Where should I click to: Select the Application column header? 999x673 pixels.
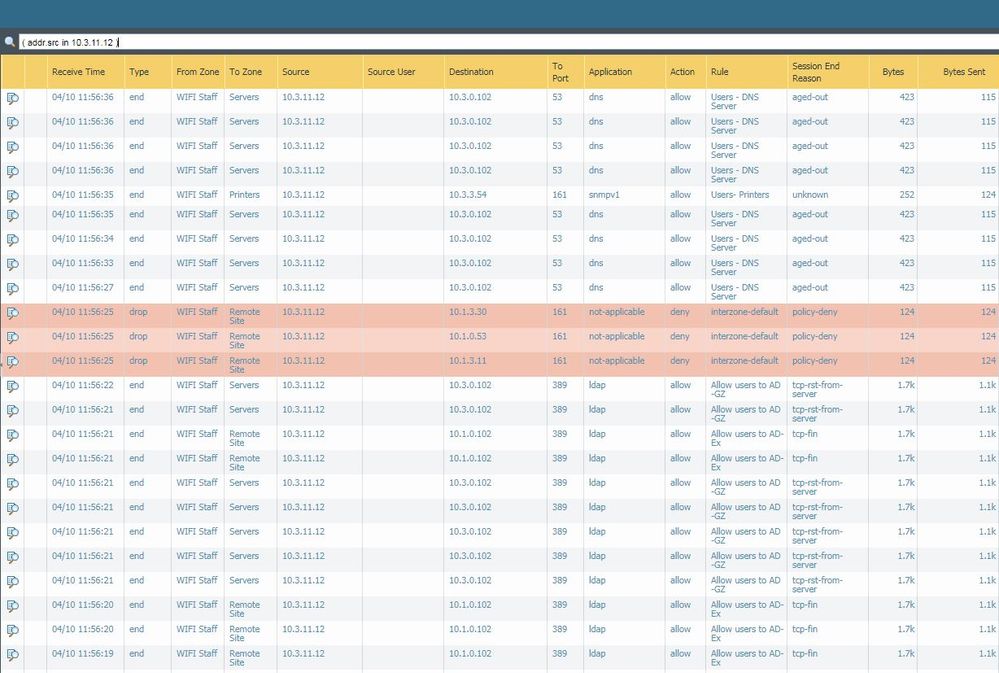610,72
